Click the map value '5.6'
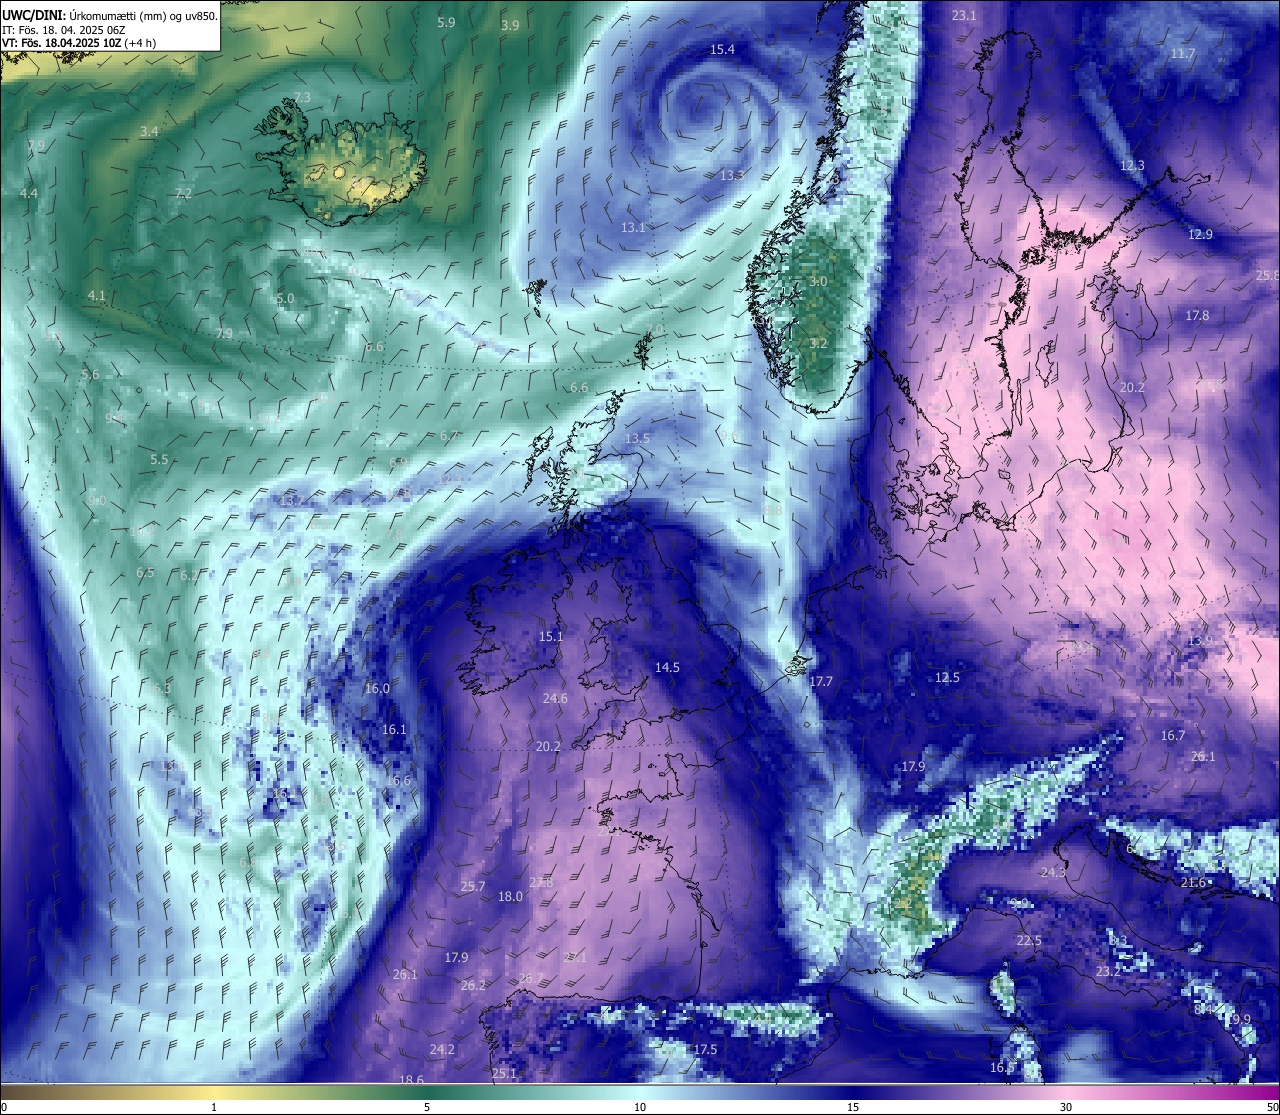Image resolution: width=1280 pixels, height=1115 pixels. tap(90, 374)
